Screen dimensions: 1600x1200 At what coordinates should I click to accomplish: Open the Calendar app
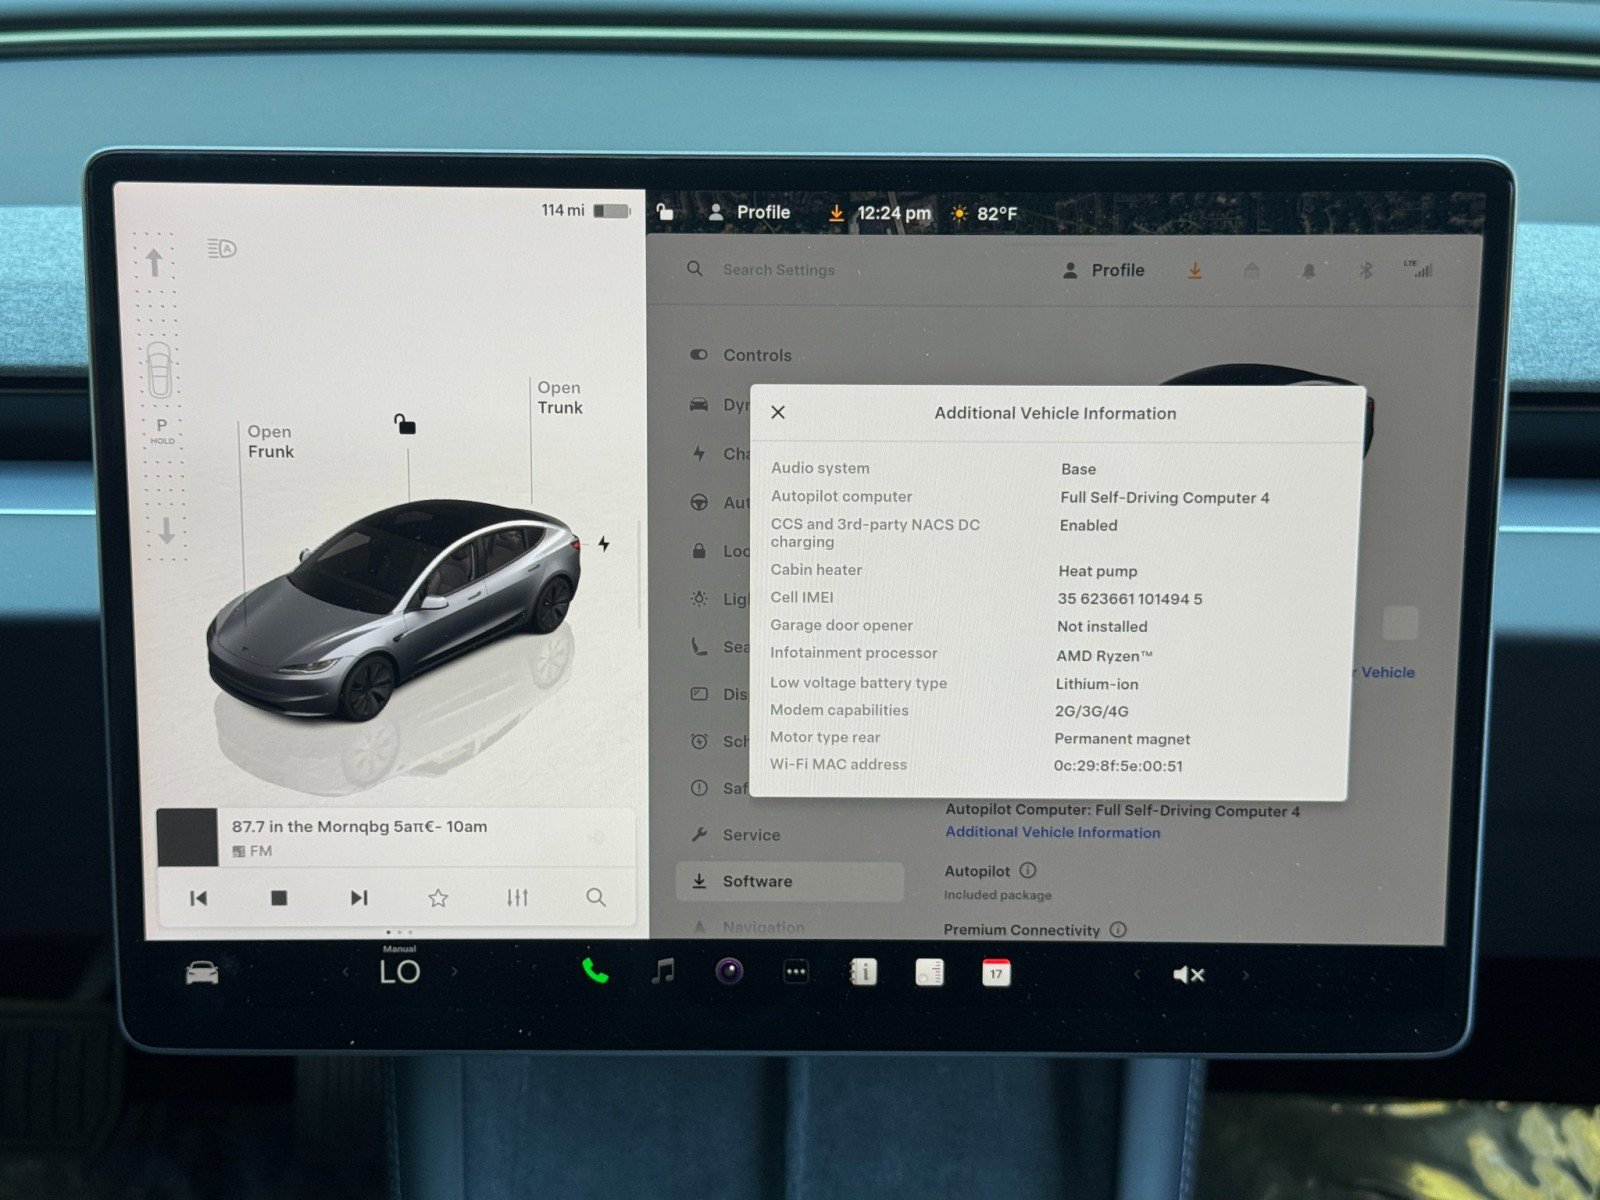pos(996,972)
